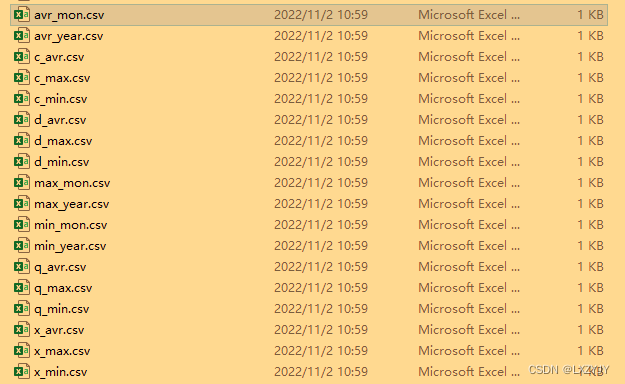The height and width of the screenshot is (384, 625).
Task: Select file name max_mon.csv
Action: (72, 183)
